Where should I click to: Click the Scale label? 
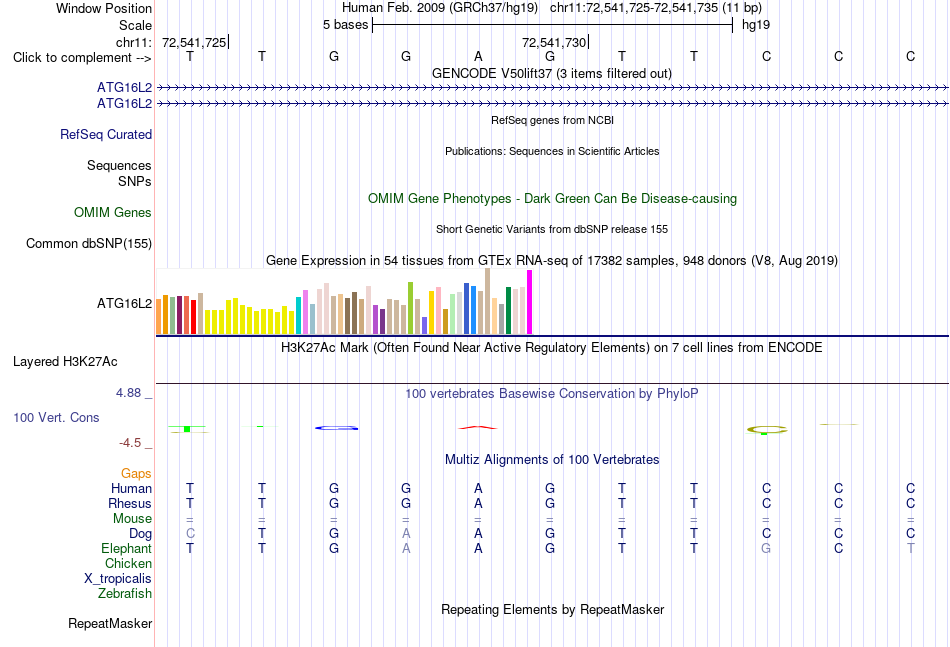(136, 25)
